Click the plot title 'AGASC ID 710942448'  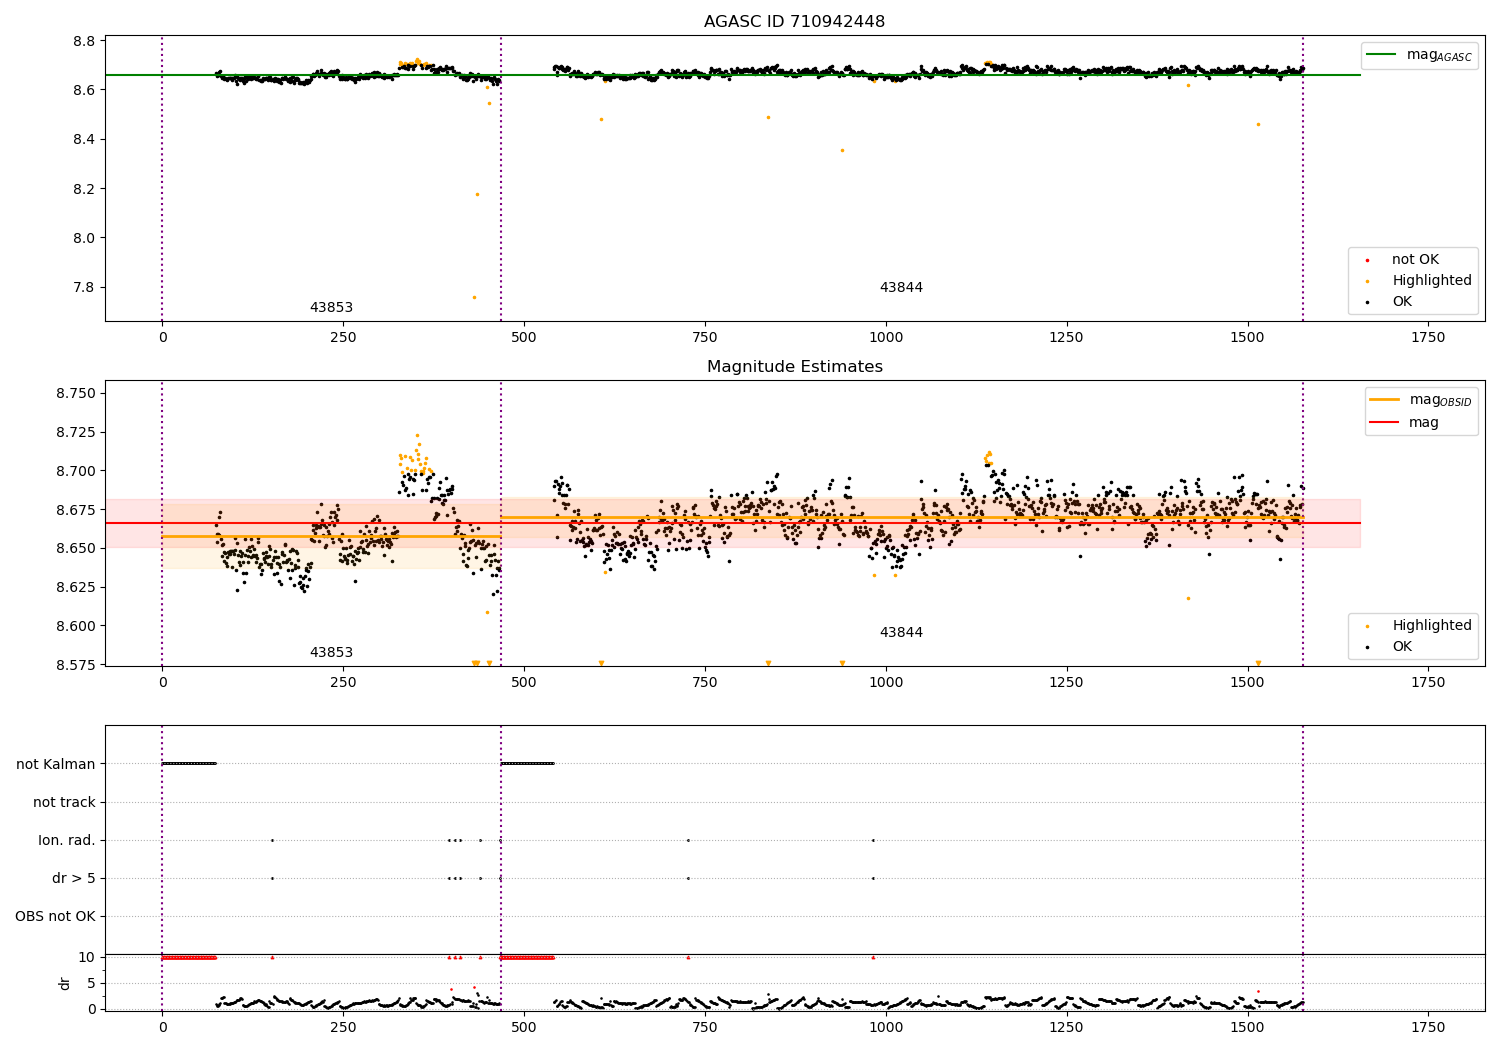(794, 22)
